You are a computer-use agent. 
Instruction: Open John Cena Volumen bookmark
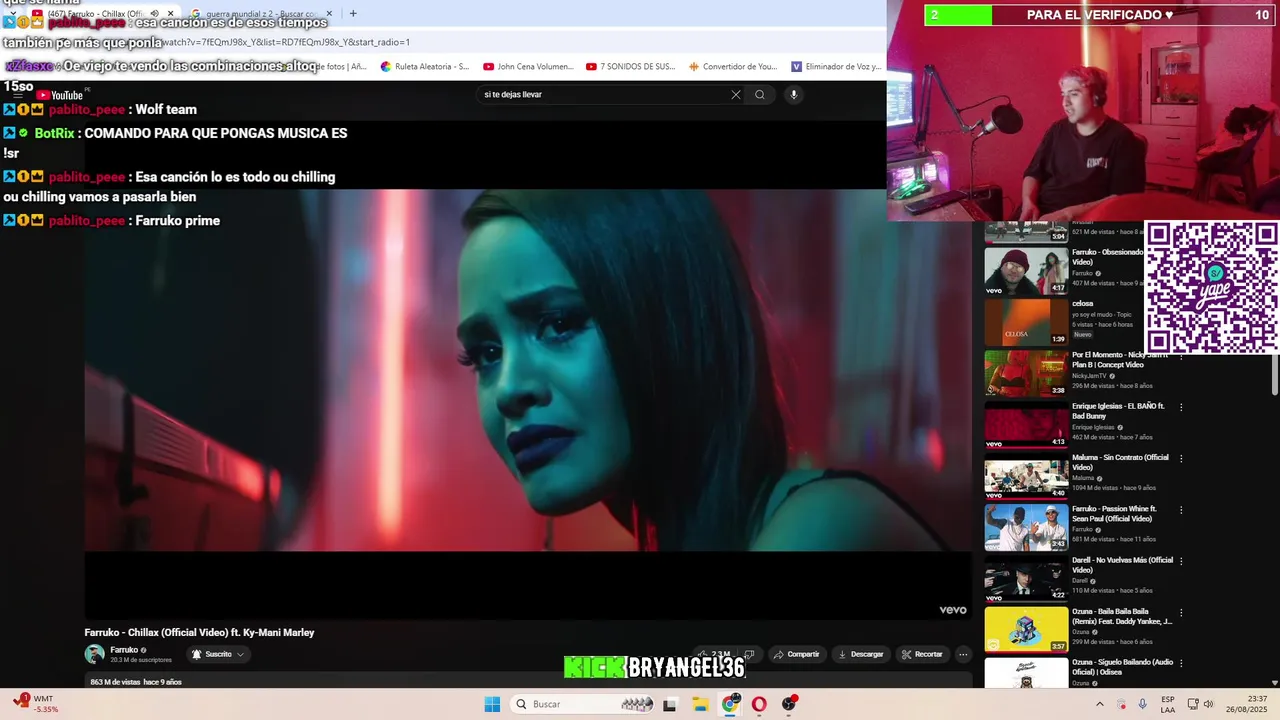coord(528,67)
